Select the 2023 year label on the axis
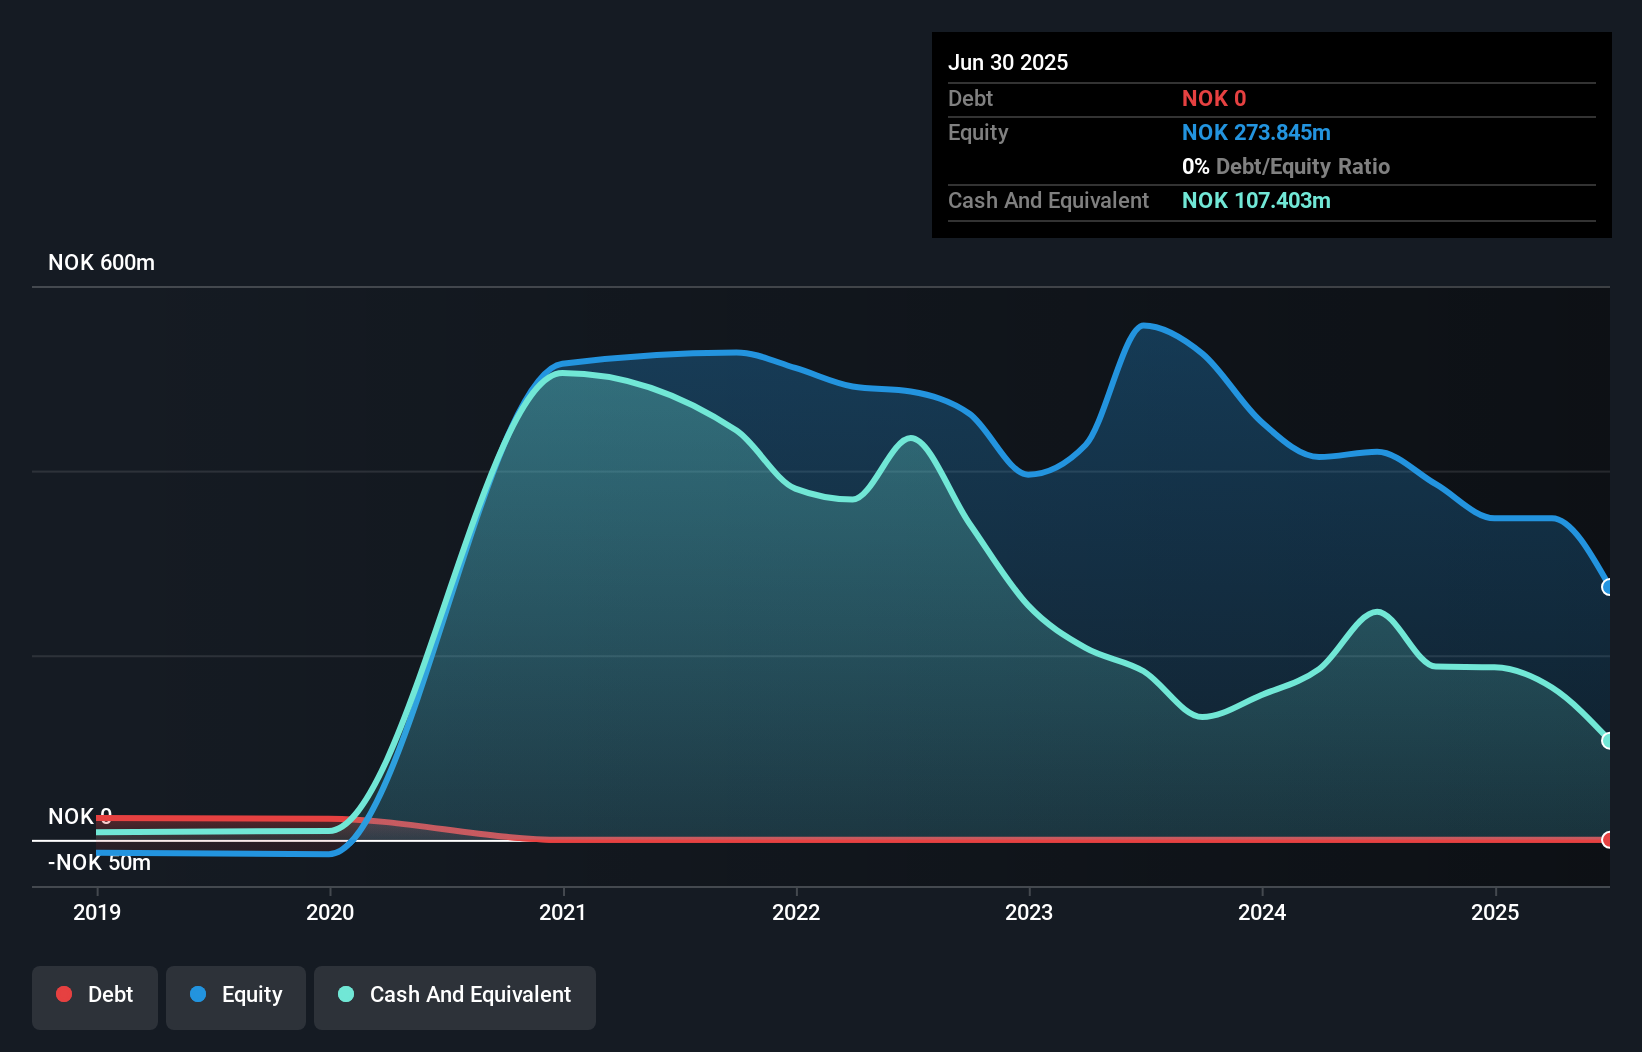 coord(1029,912)
